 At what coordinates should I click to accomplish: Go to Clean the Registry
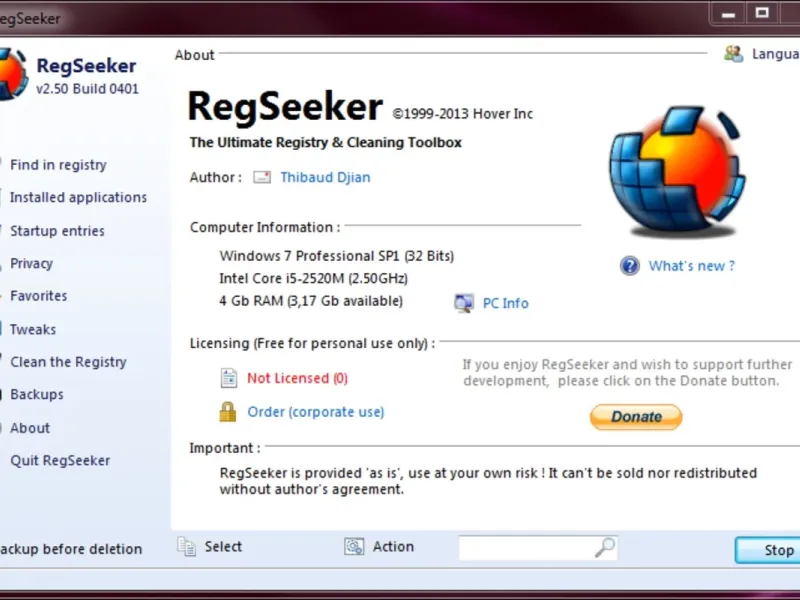68,362
